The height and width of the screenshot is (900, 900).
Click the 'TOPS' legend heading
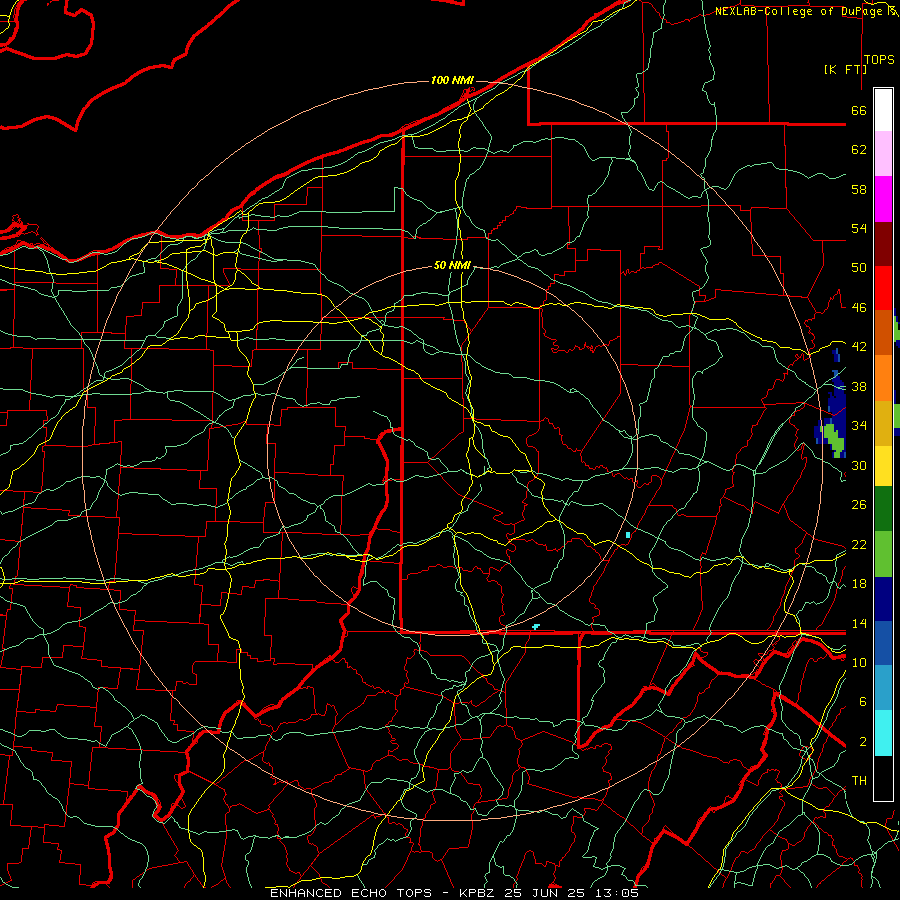click(x=879, y=60)
